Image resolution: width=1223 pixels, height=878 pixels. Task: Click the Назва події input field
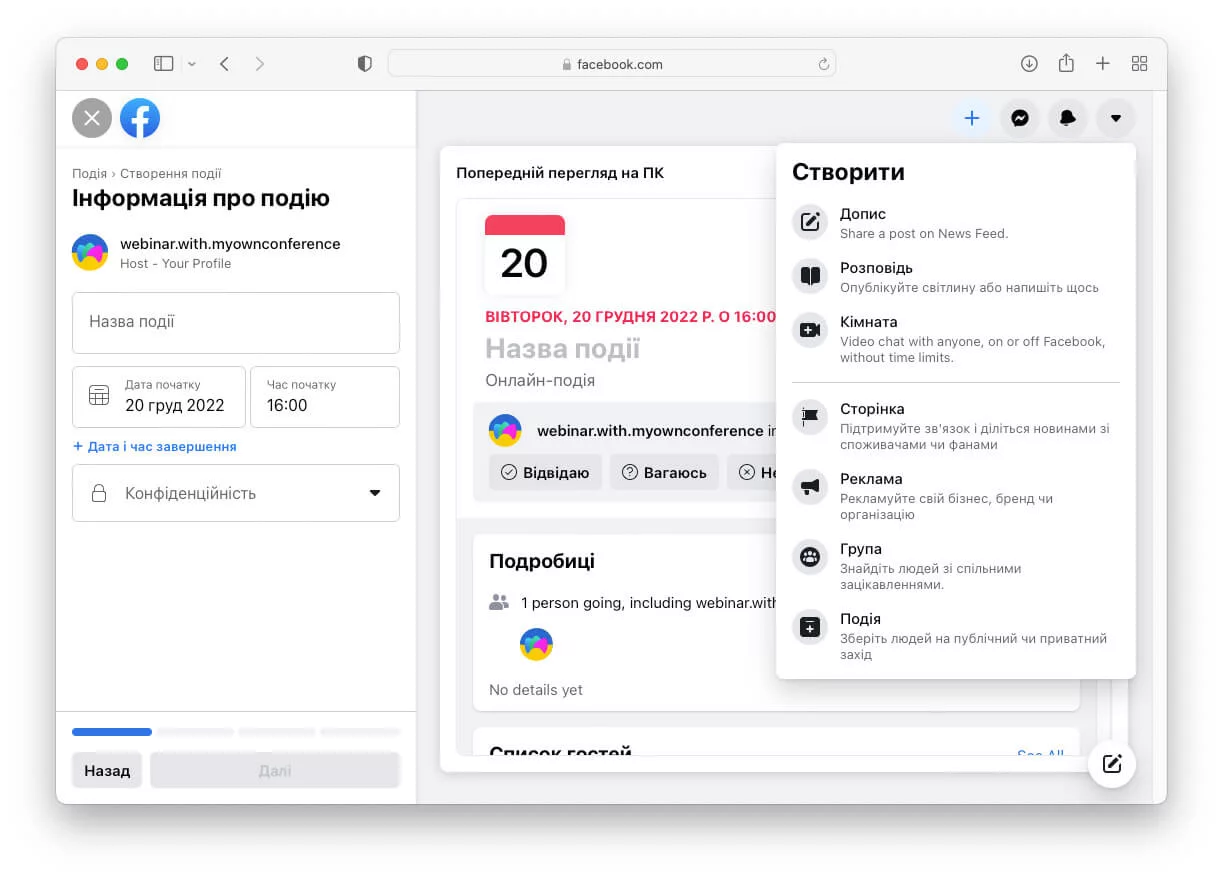[235, 322]
